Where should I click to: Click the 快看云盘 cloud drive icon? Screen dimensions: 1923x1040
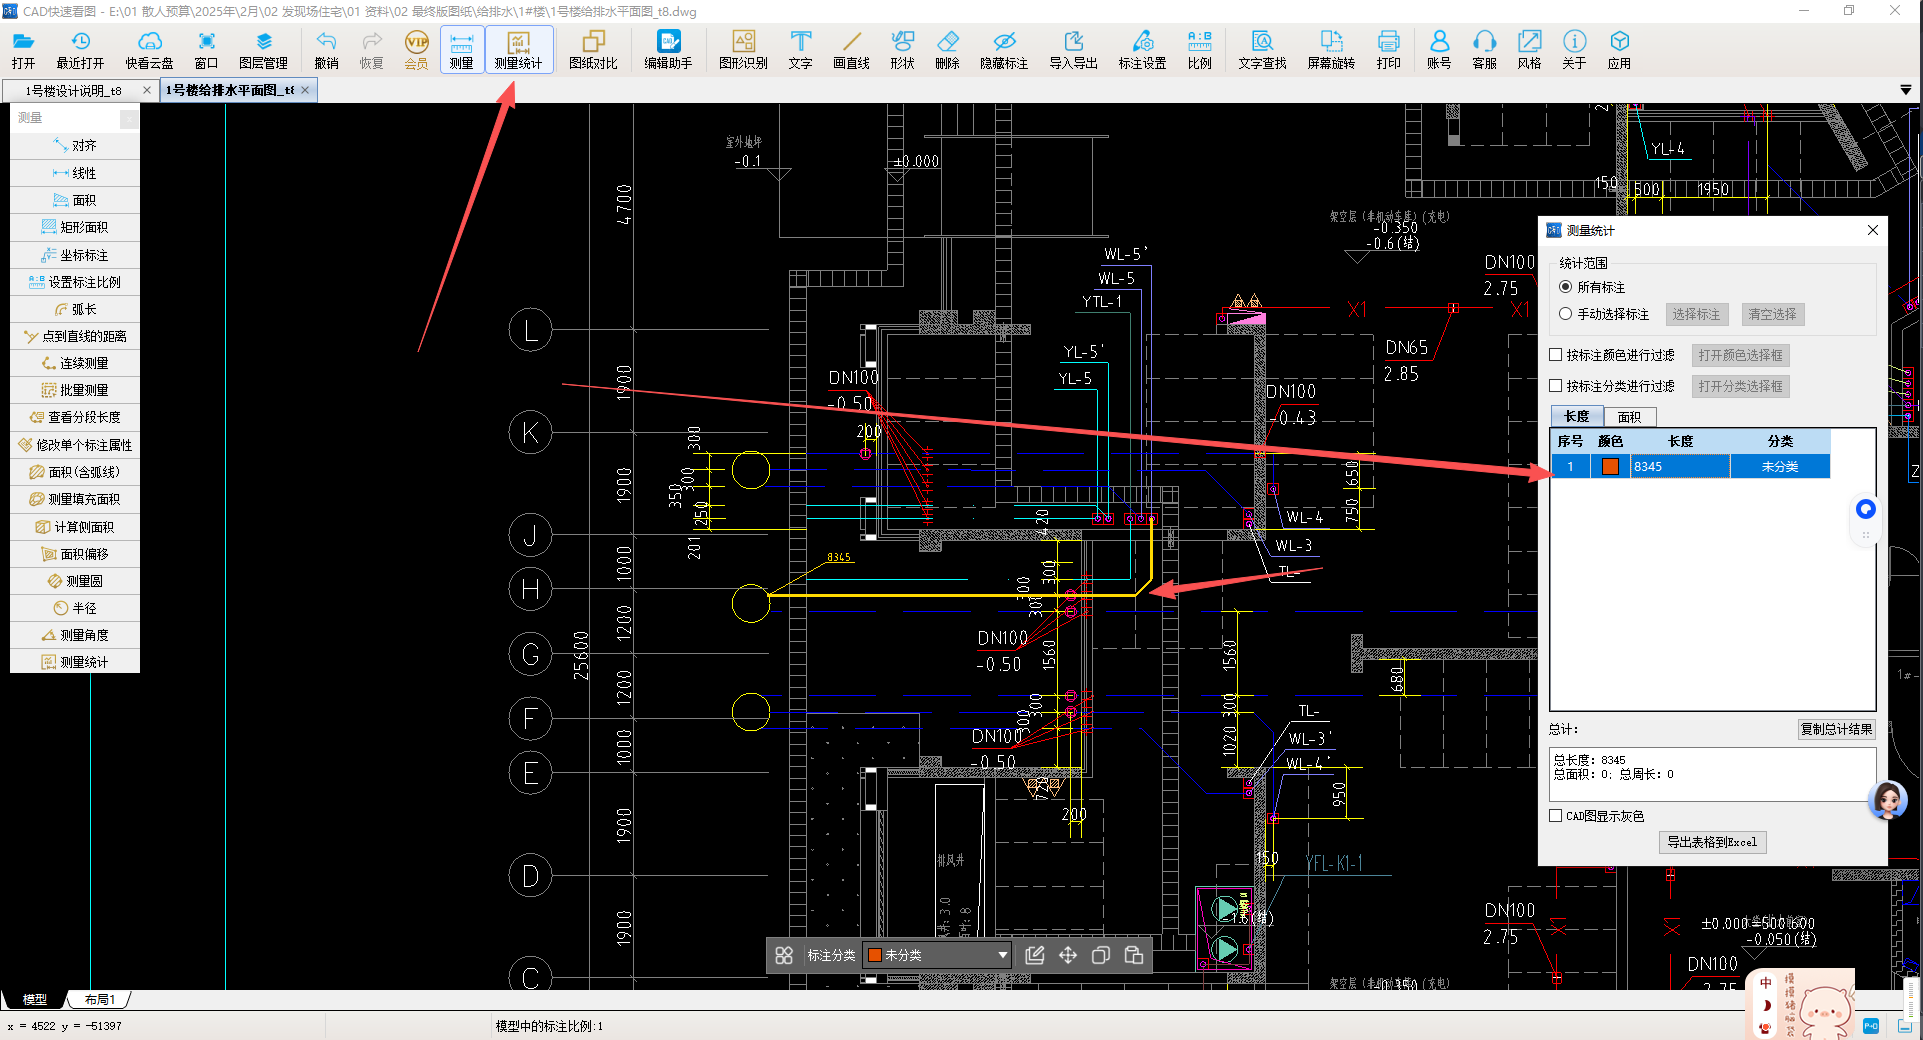pyautogui.click(x=149, y=49)
